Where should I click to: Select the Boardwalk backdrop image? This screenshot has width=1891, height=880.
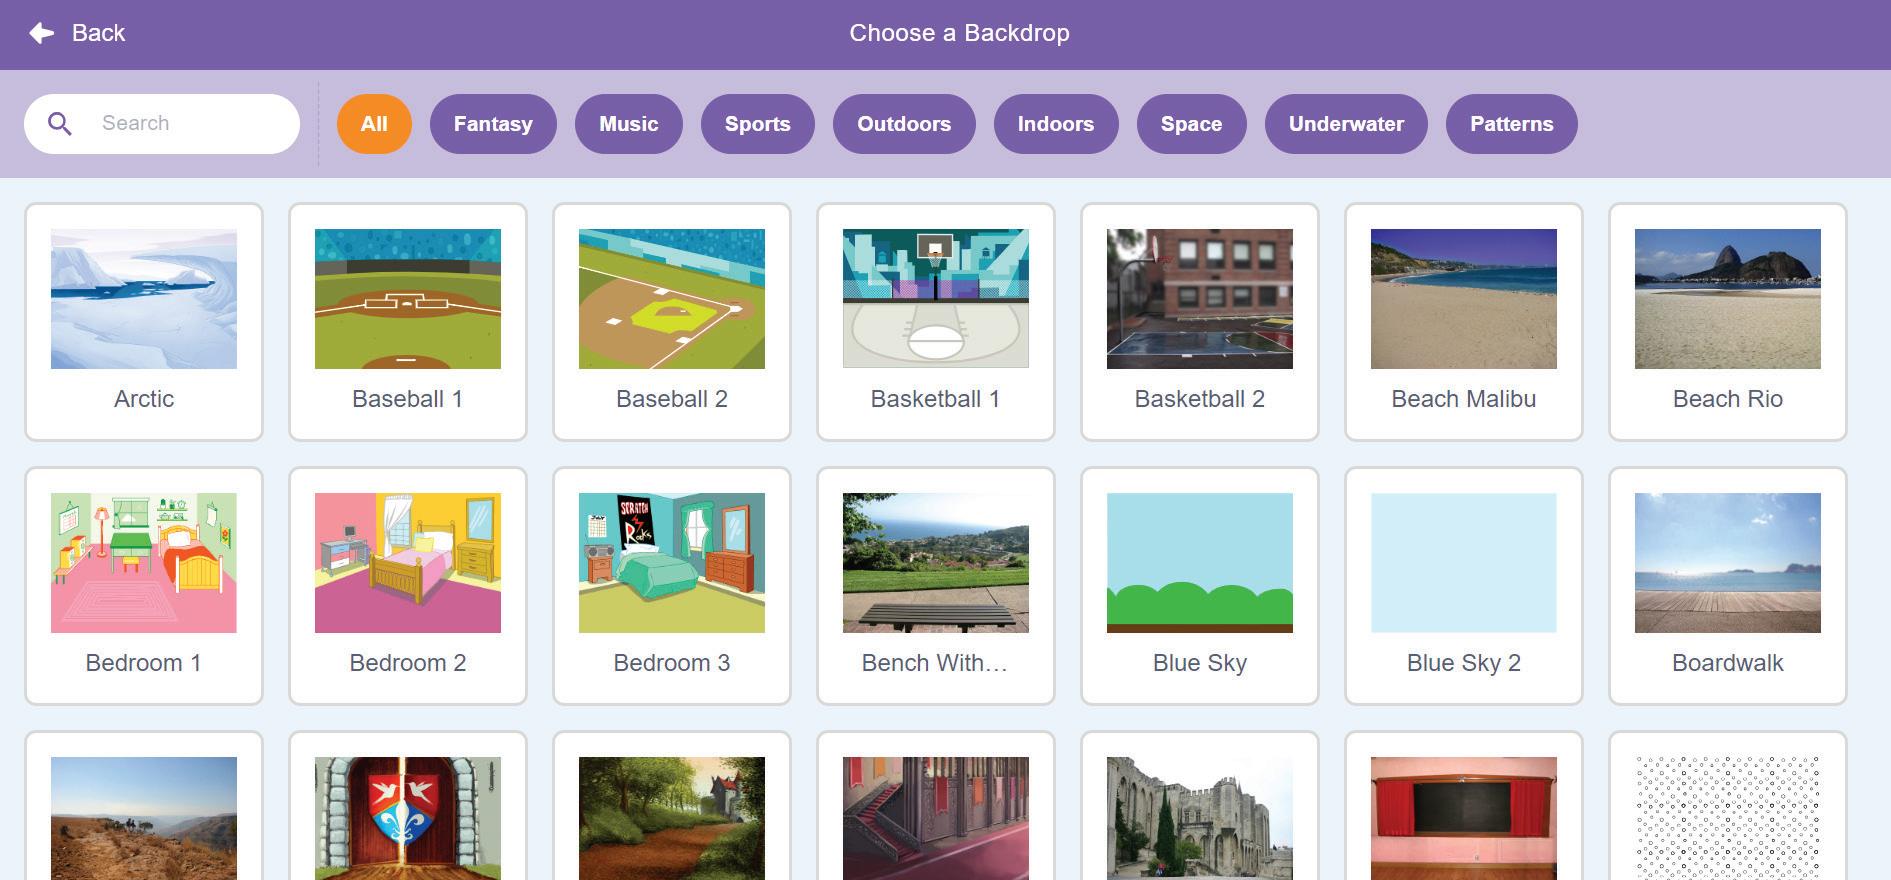click(x=1728, y=563)
